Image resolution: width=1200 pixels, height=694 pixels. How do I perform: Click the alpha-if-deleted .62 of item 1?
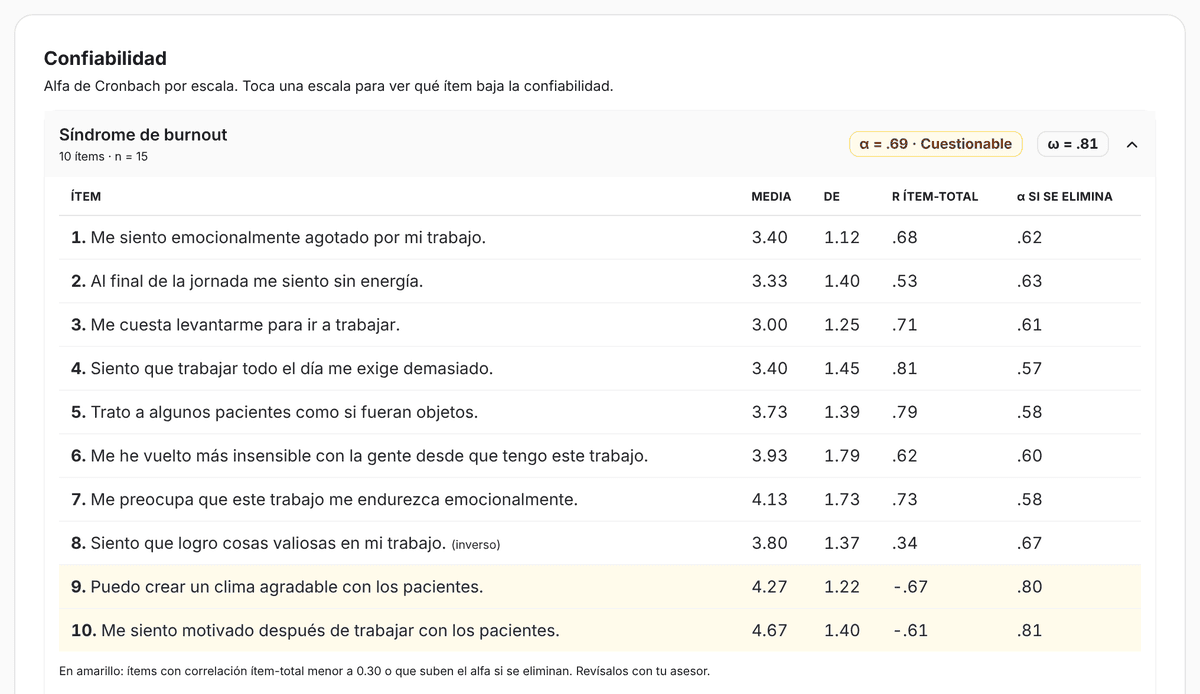[x=1029, y=238]
